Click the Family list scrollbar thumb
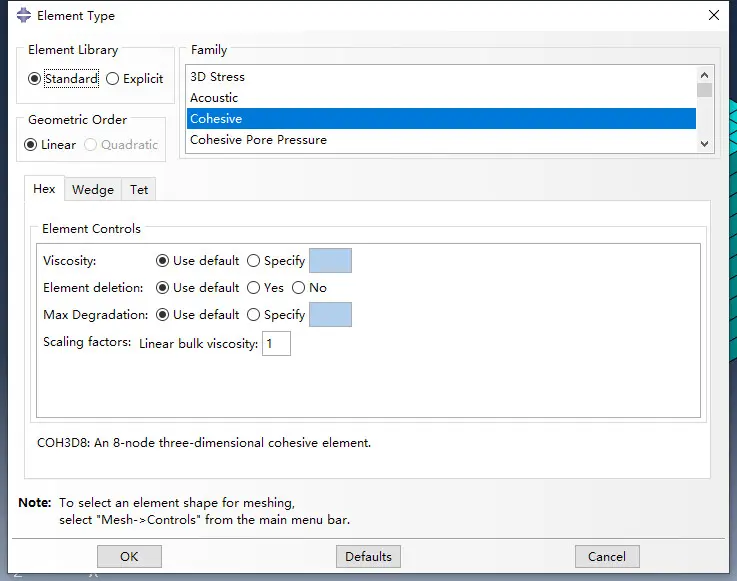The width and height of the screenshot is (737, 581). (704, 90)
